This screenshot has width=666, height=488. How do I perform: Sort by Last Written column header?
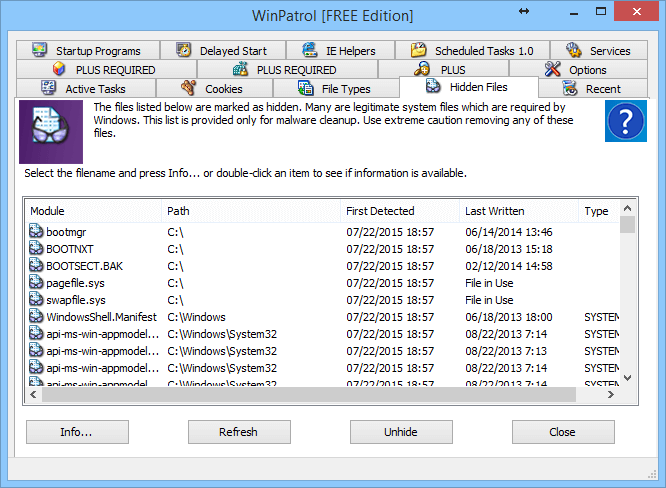[x=519, y=211]
